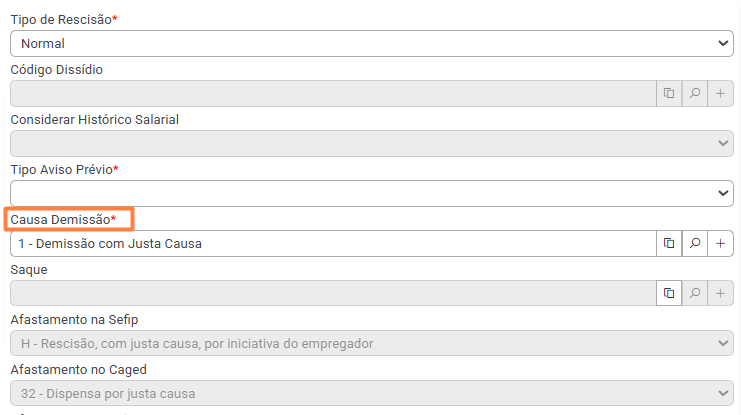The height and width of the screenshot is (415, 741).
Task: Click plus icon in Código Dissídio field
Action: pyautogui.click(x=720, y=93)
